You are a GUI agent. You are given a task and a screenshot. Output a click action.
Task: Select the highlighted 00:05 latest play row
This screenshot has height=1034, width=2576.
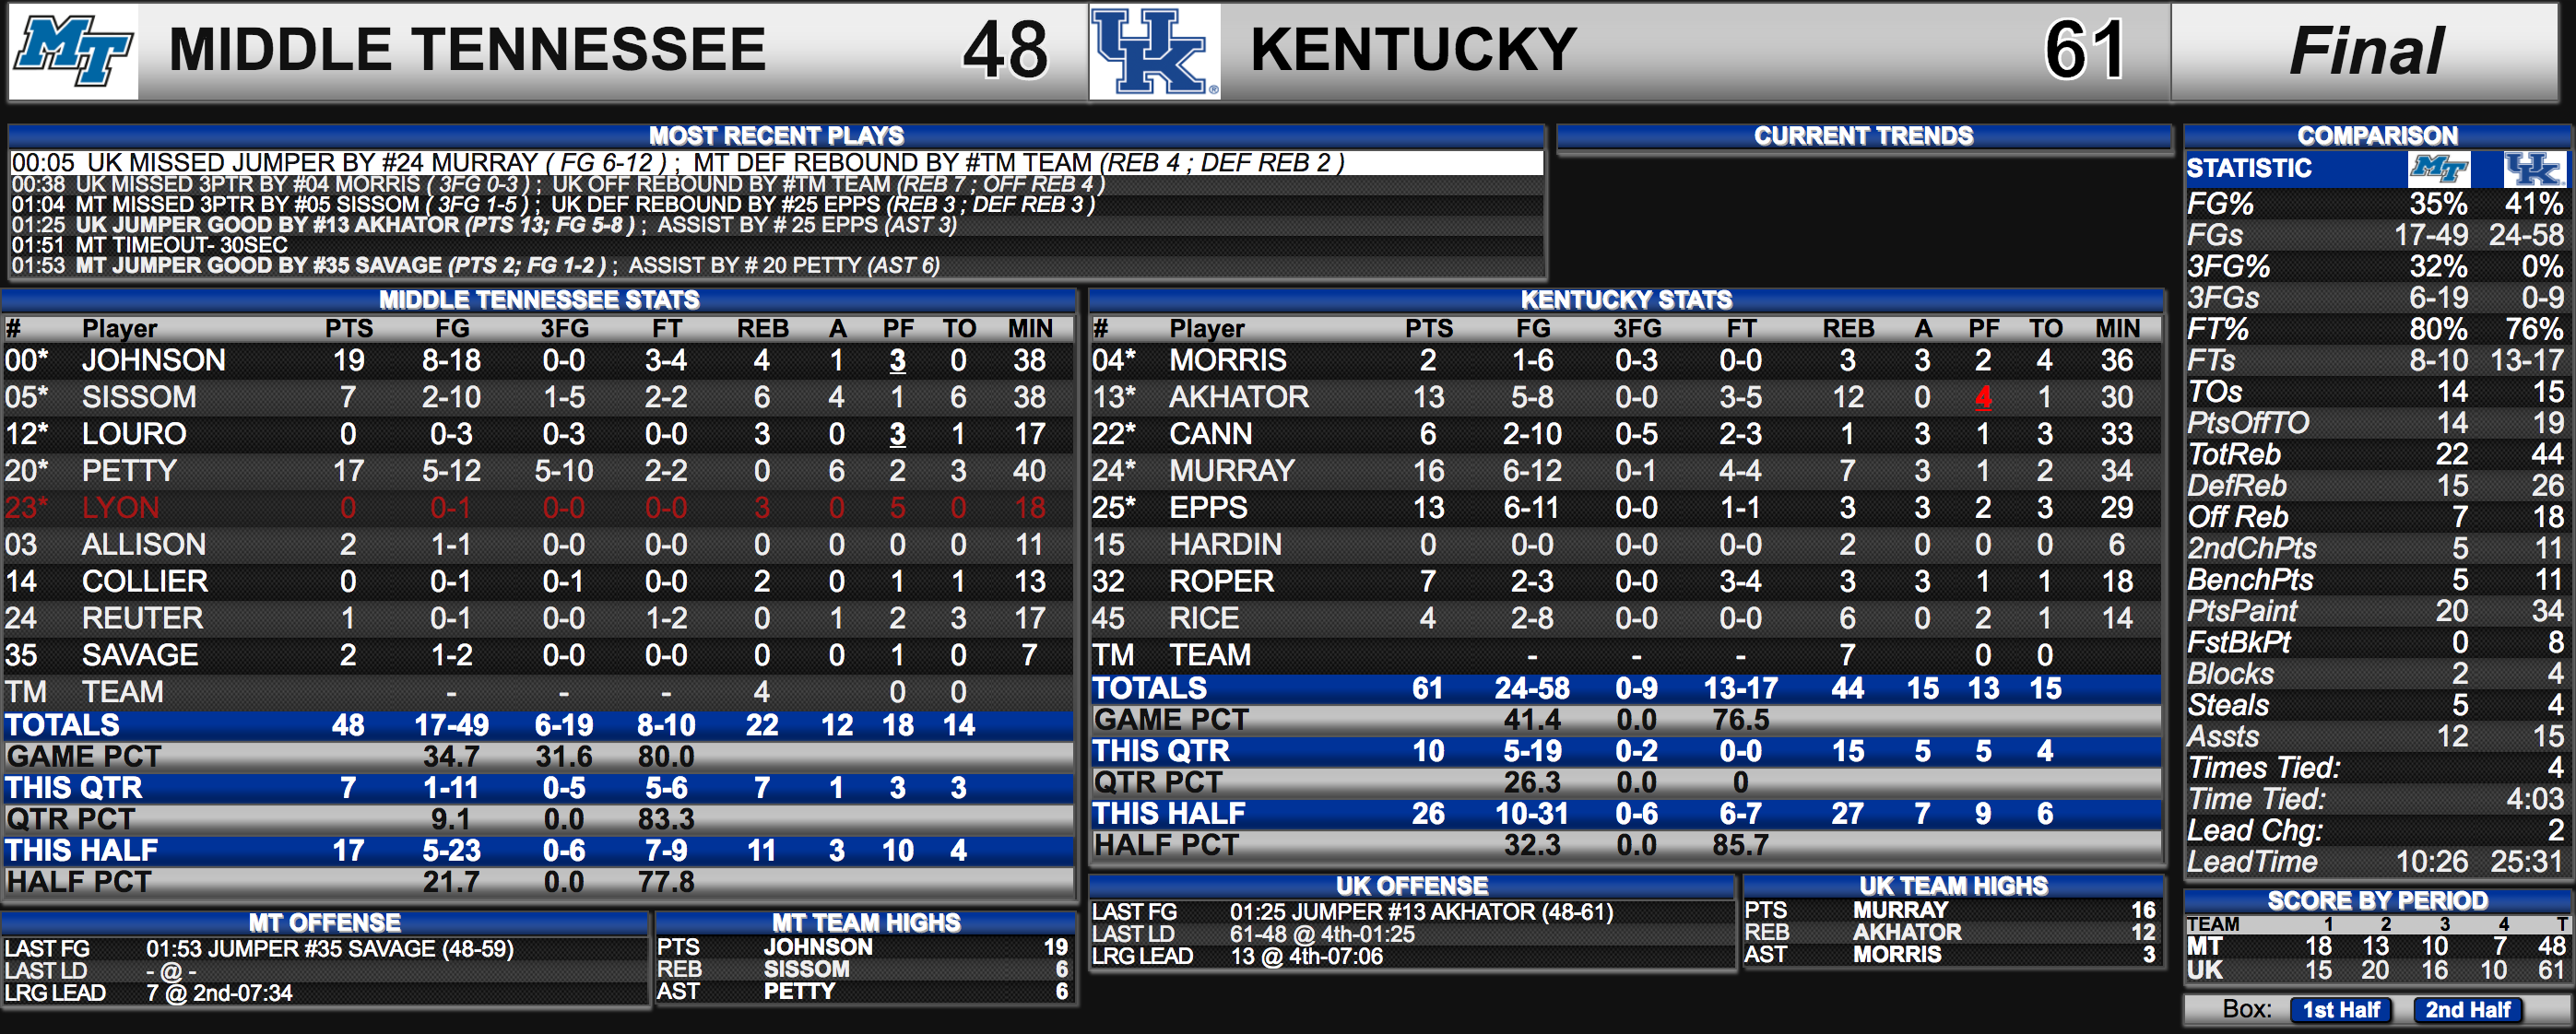[x=776, y=163]
